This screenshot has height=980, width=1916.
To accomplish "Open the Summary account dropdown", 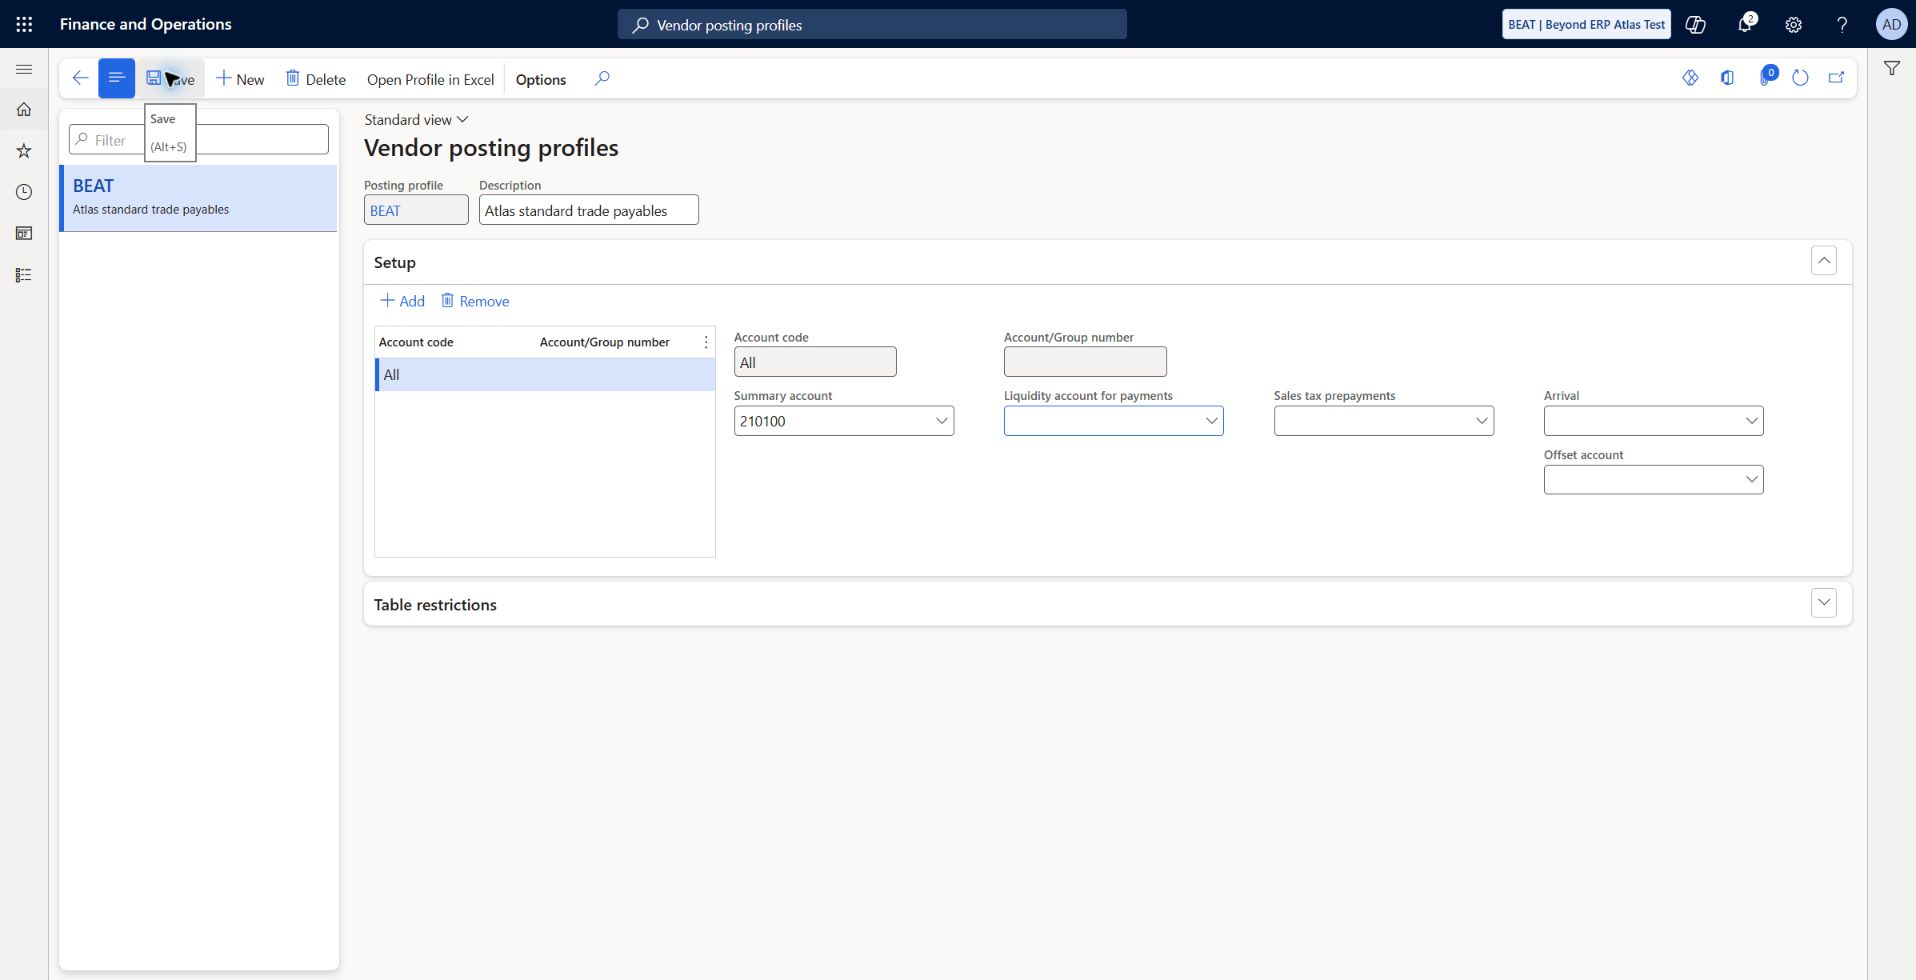I will 941,421.
